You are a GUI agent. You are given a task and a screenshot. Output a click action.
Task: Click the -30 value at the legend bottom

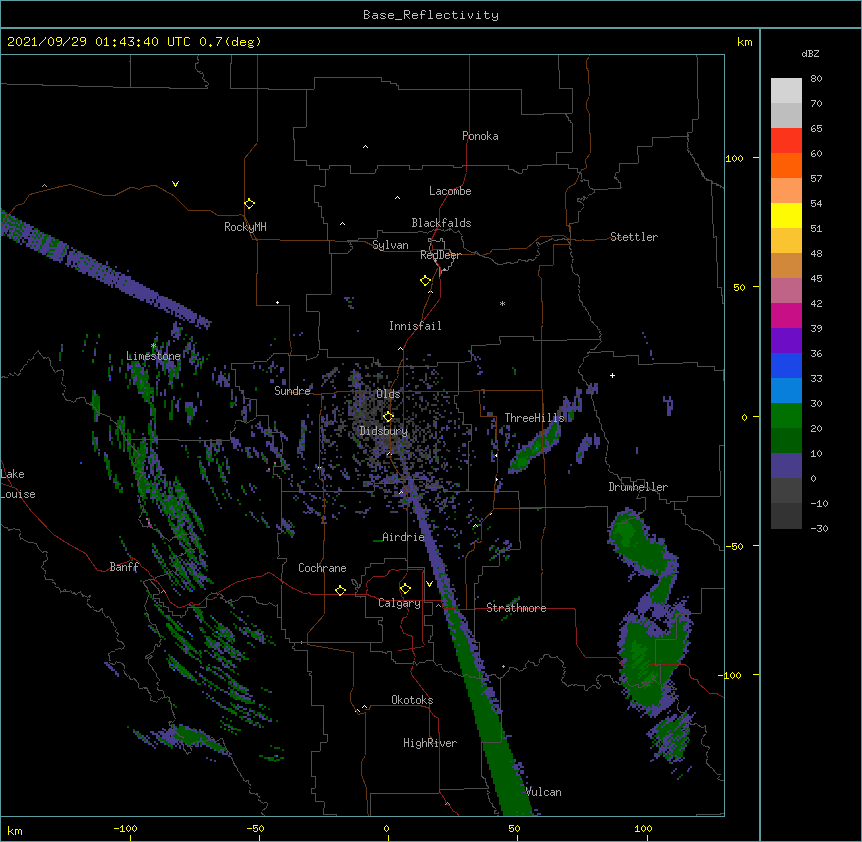click(x=819, y=528)
